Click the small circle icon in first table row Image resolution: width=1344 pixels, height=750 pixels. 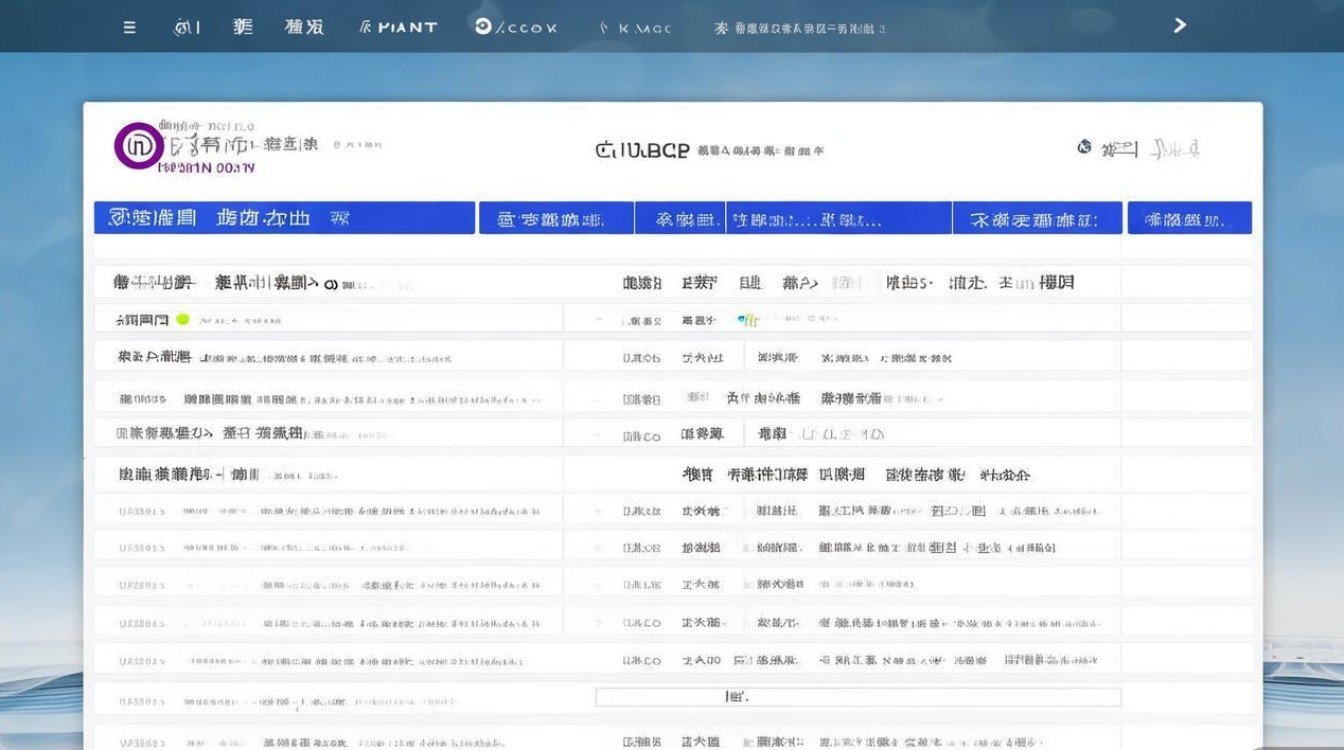coord(331,284)
